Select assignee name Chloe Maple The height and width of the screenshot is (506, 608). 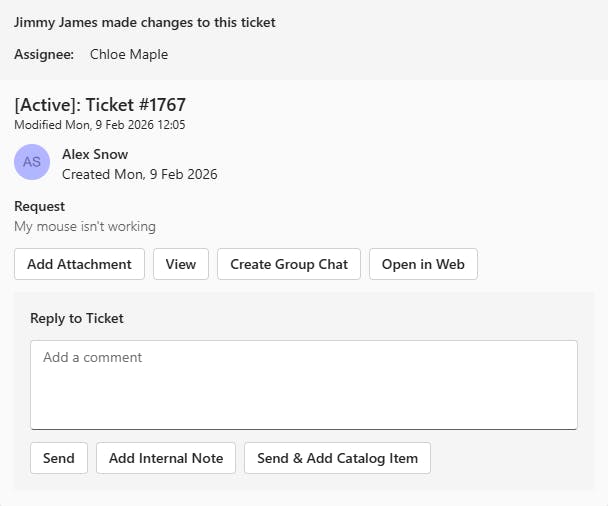pyautogui.click(x=129, y=54)
